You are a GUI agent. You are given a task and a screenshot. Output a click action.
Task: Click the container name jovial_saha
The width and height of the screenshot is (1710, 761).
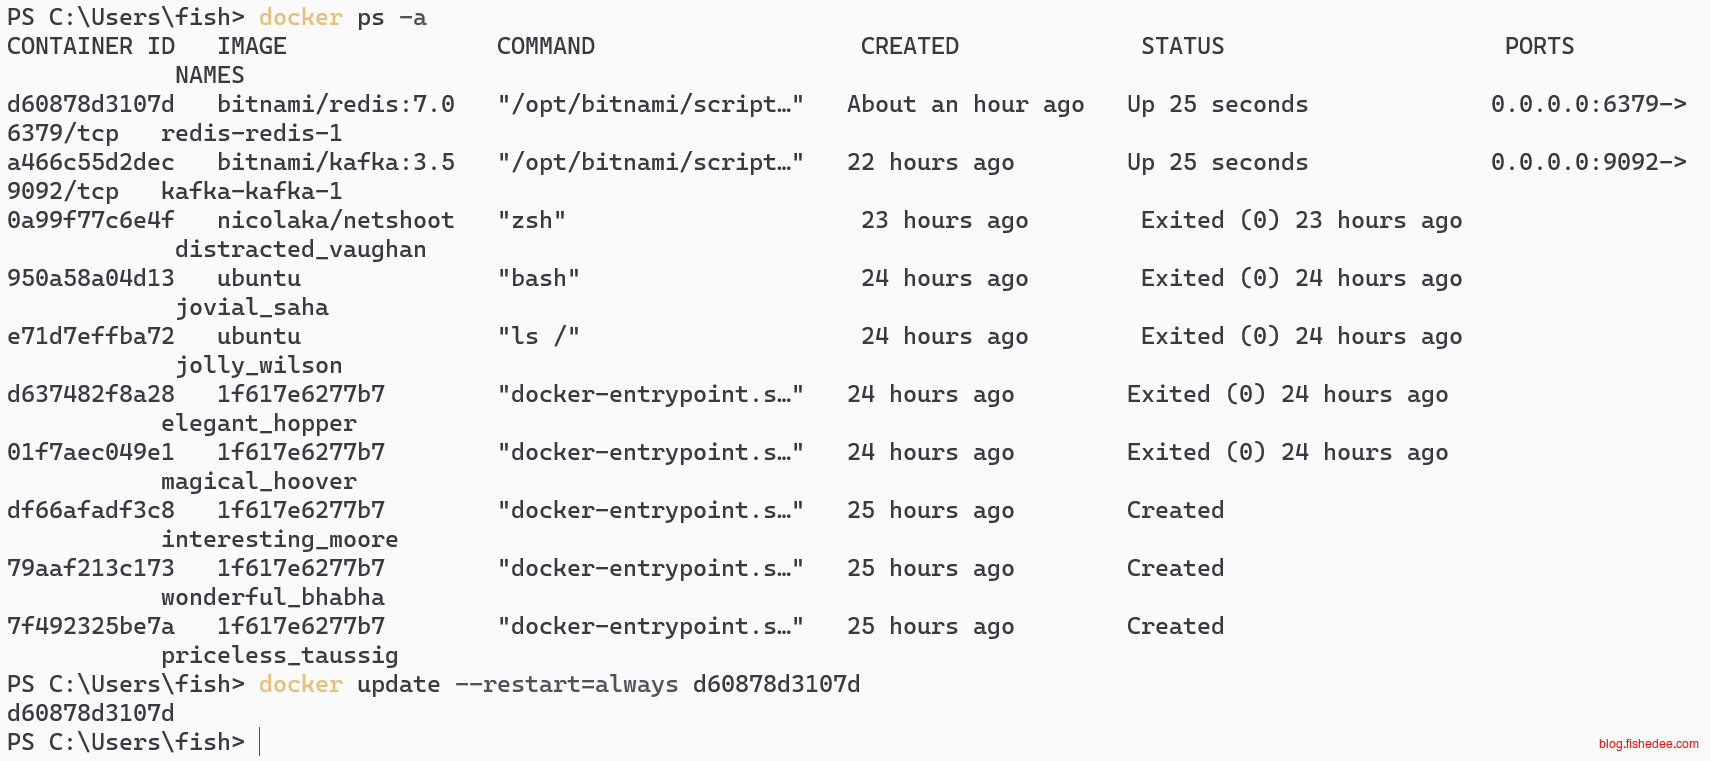coord(252,307)
